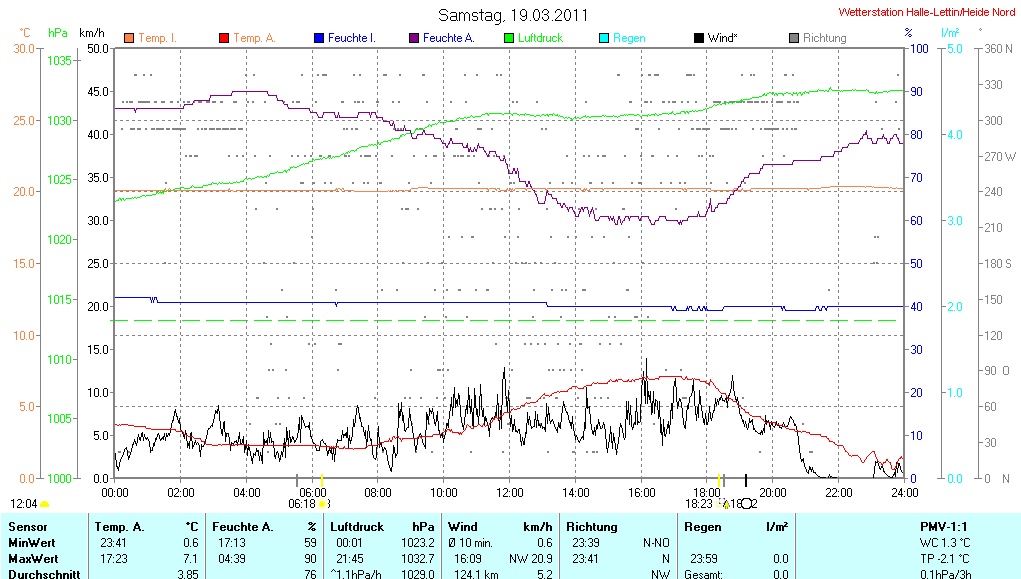Click the black Wind legend swatch
The width and height of the screenshot is (1021, 579).
click(x=698, y=38)
